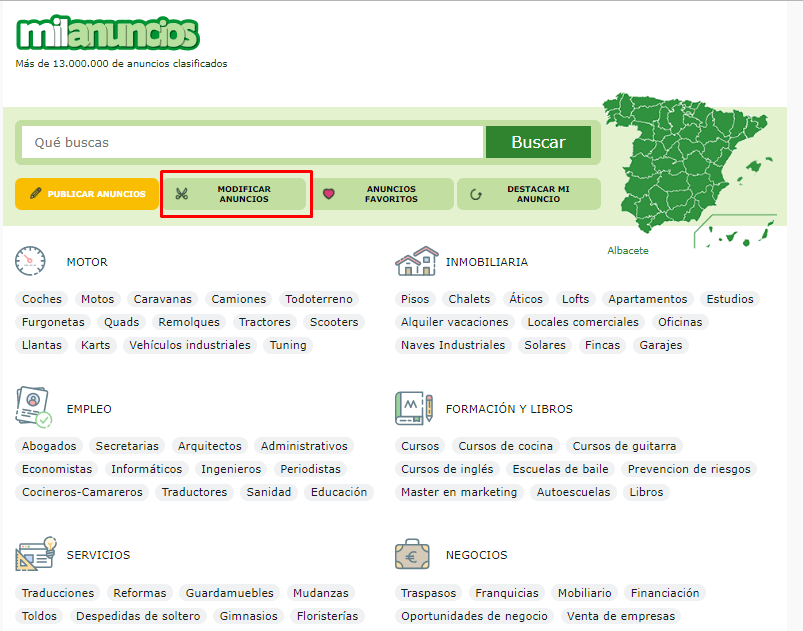Viewport: 803px width, 631px height.
Task: Select the Todoterreno tag
Action: (319, 299)
